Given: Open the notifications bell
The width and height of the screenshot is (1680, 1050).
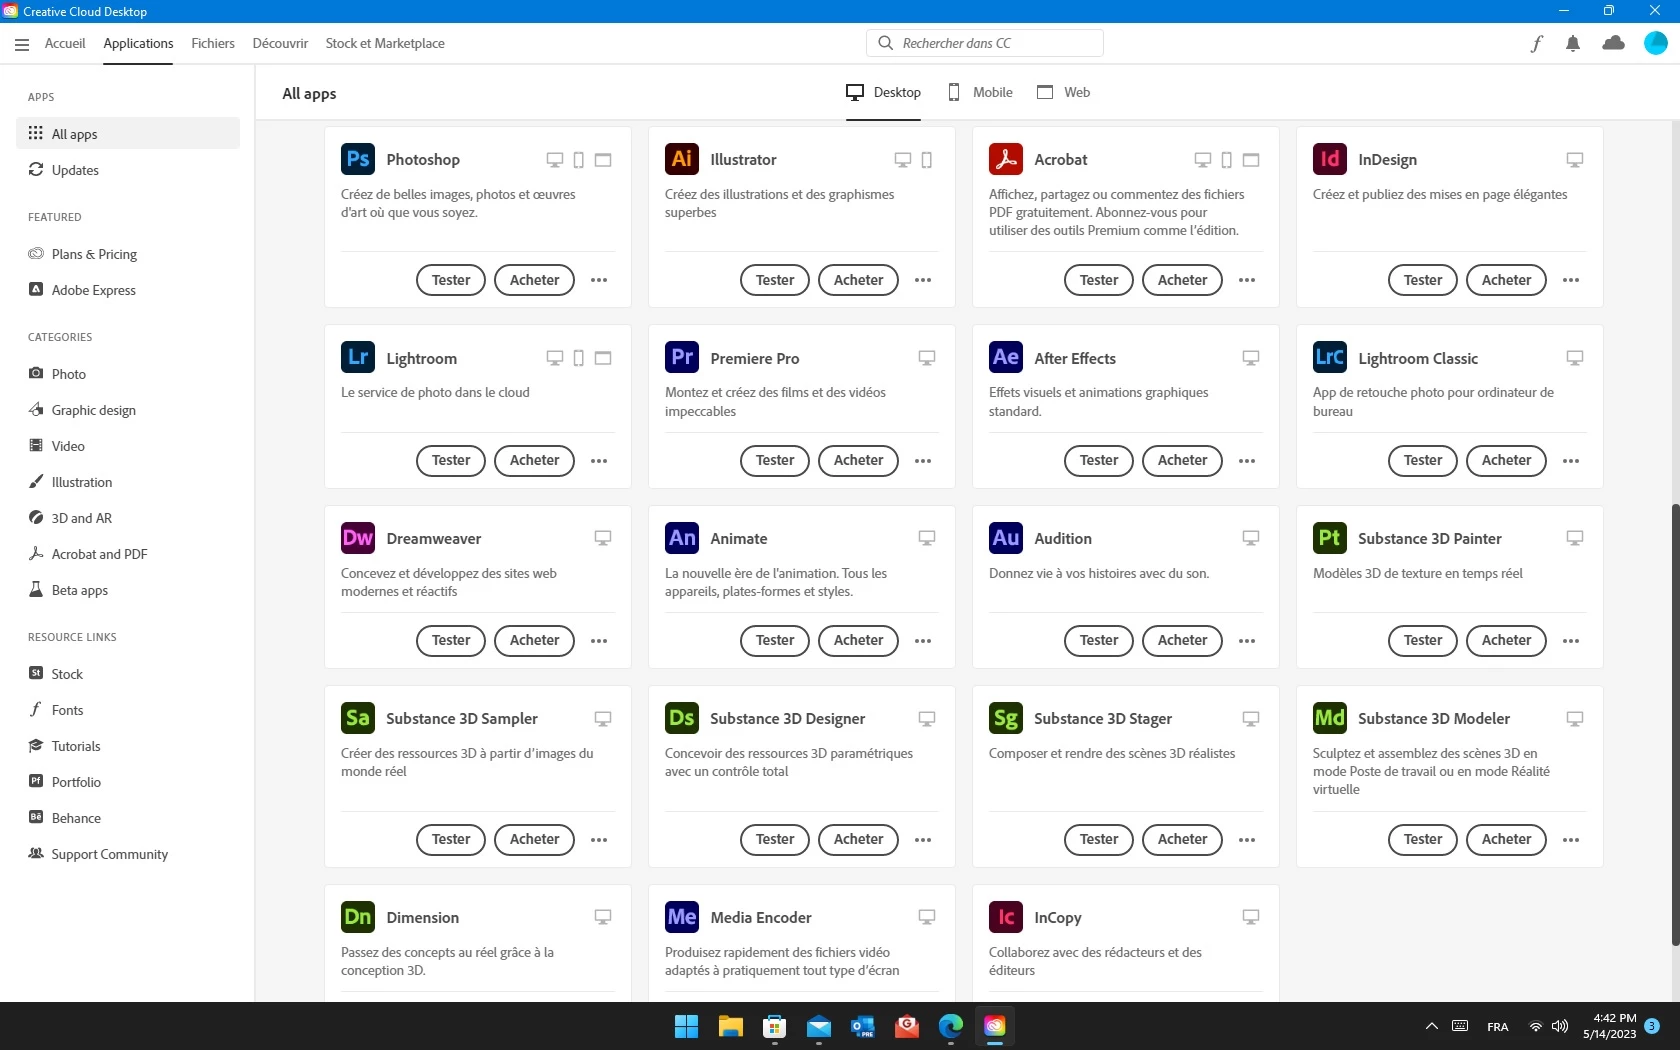Looking at the screenshot, I should (1573, 43).
